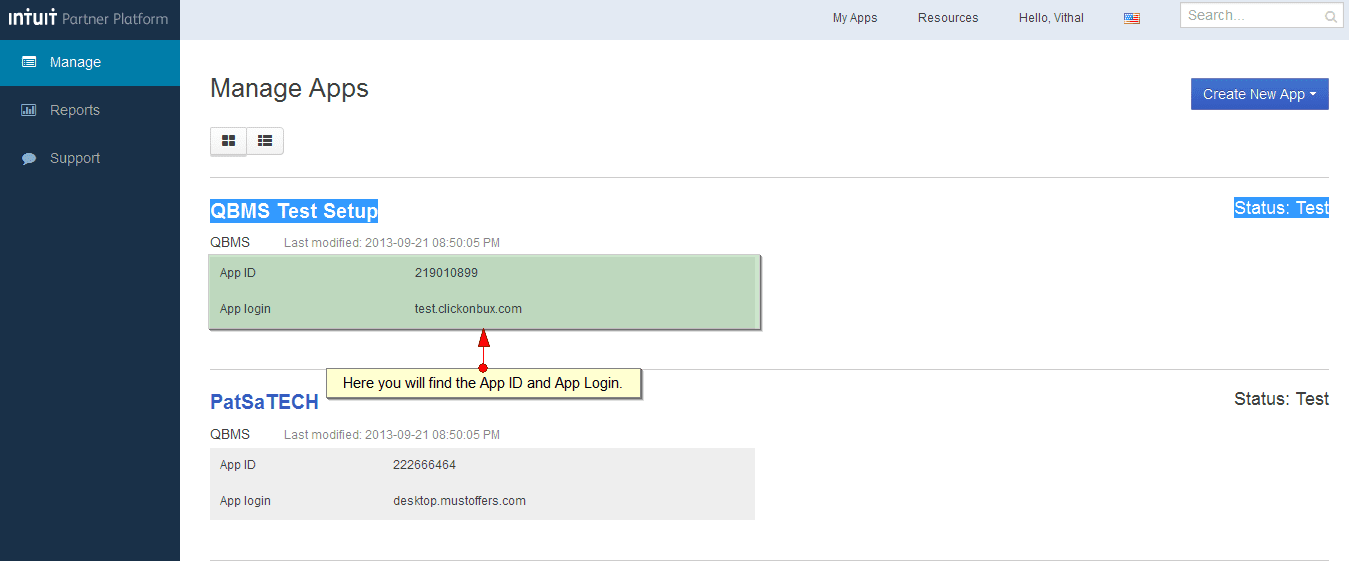Switch to list view of apps
The width and height of the screenshot is (1349, 561).
[x=265, y=141]
